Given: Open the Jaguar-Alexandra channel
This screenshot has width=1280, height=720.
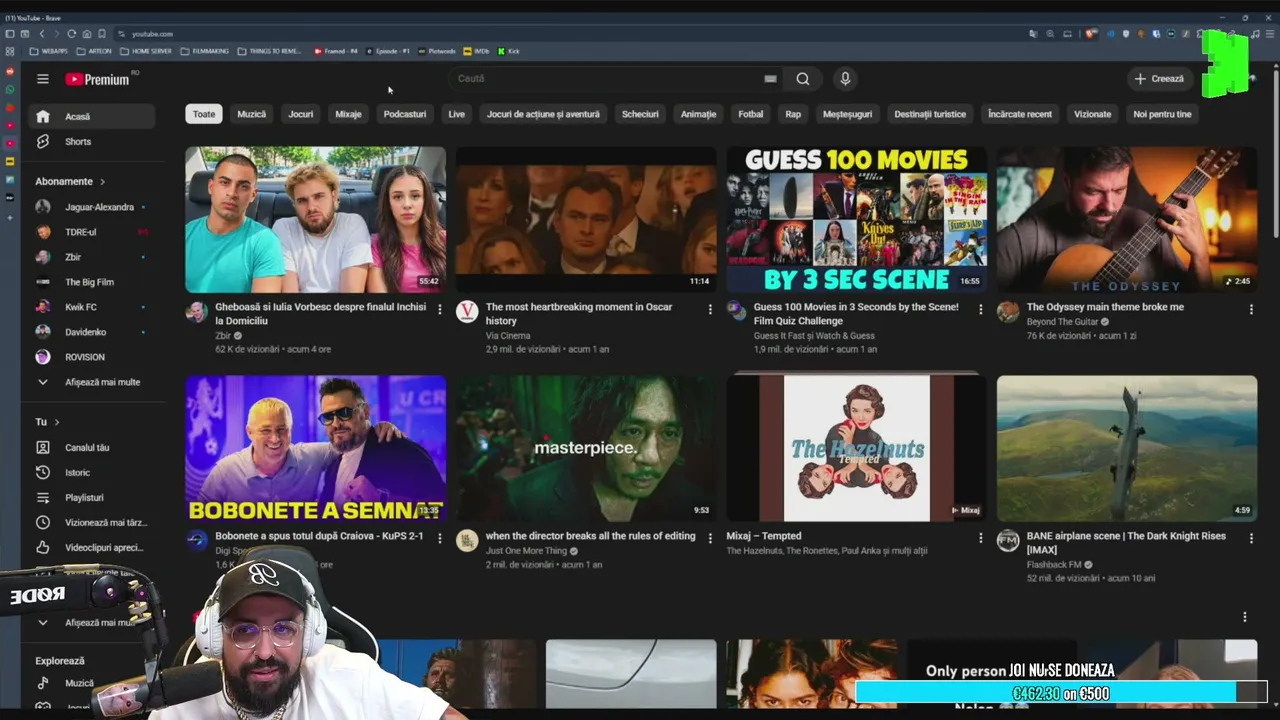Looking at the screenshot, I should point(92,207).
